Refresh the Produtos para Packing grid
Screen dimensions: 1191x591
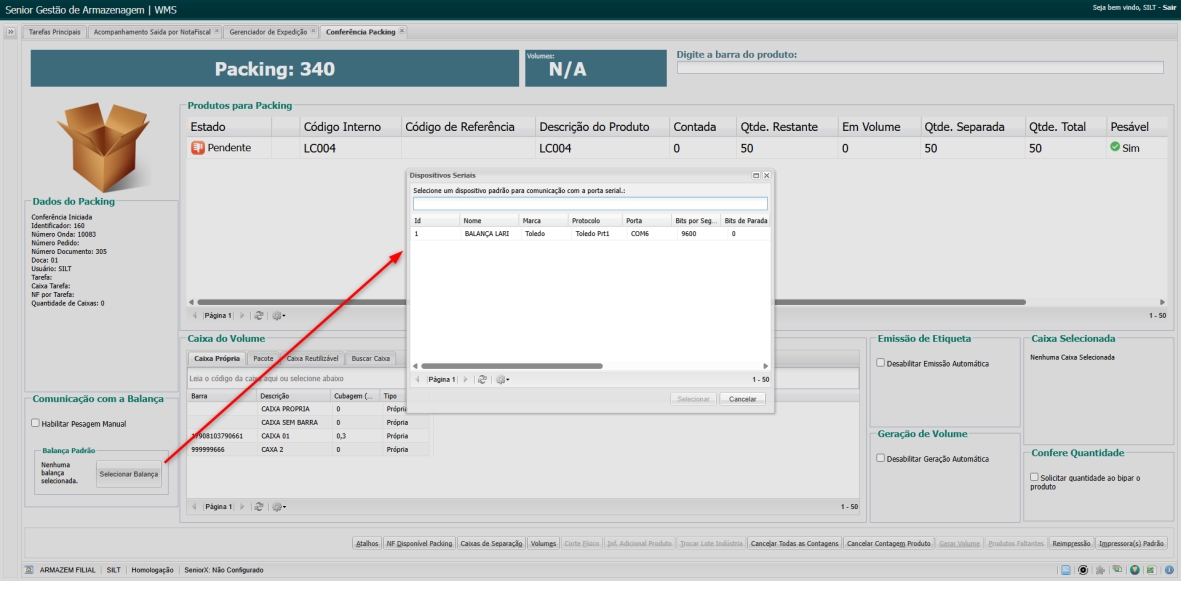coord(259,315)
